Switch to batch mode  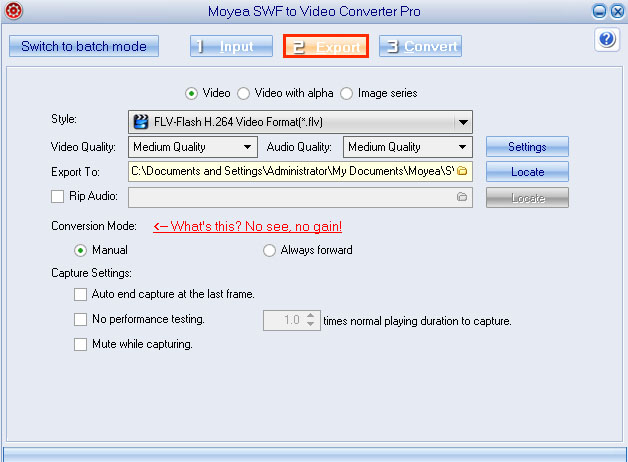[84, 46]
